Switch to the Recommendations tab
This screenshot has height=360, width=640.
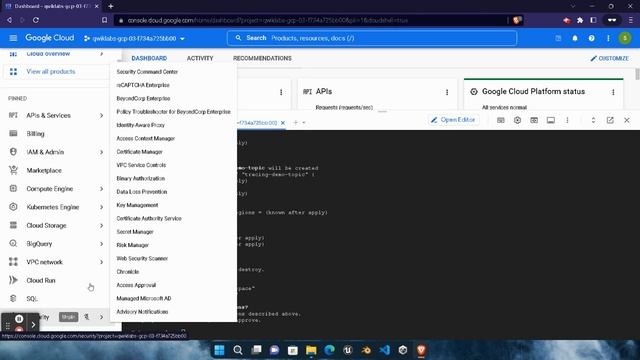tap(262, 58)
